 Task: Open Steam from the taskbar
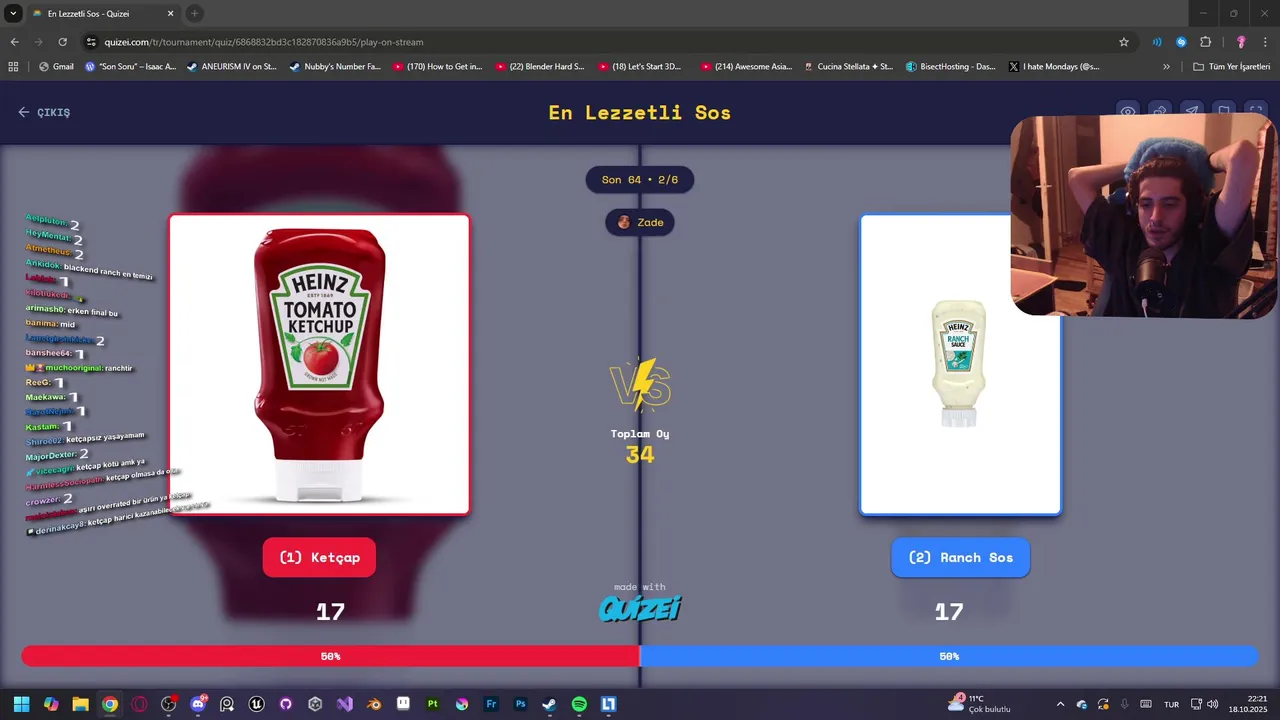[x=549, y=704]
